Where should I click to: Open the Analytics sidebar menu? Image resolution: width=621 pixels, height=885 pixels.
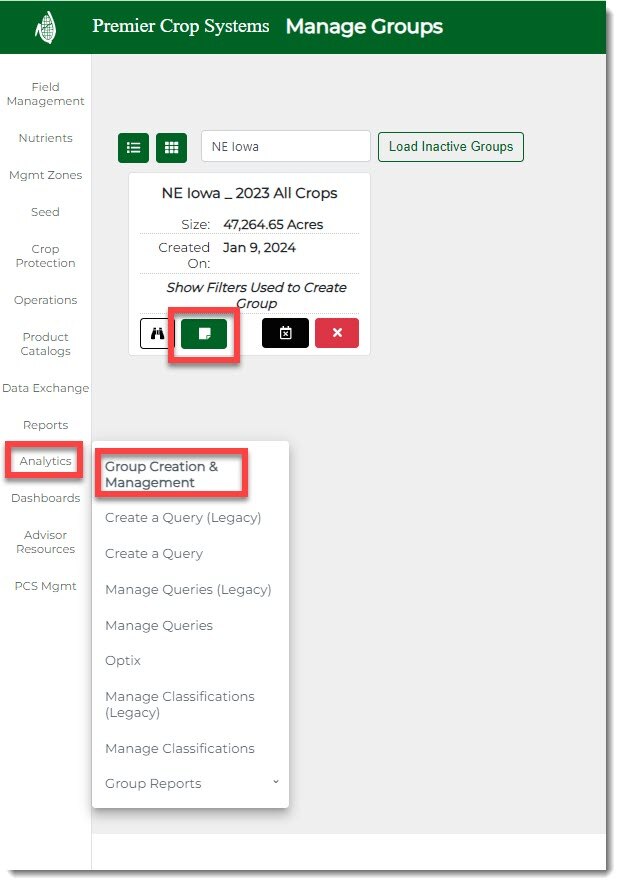click(45, 461)
